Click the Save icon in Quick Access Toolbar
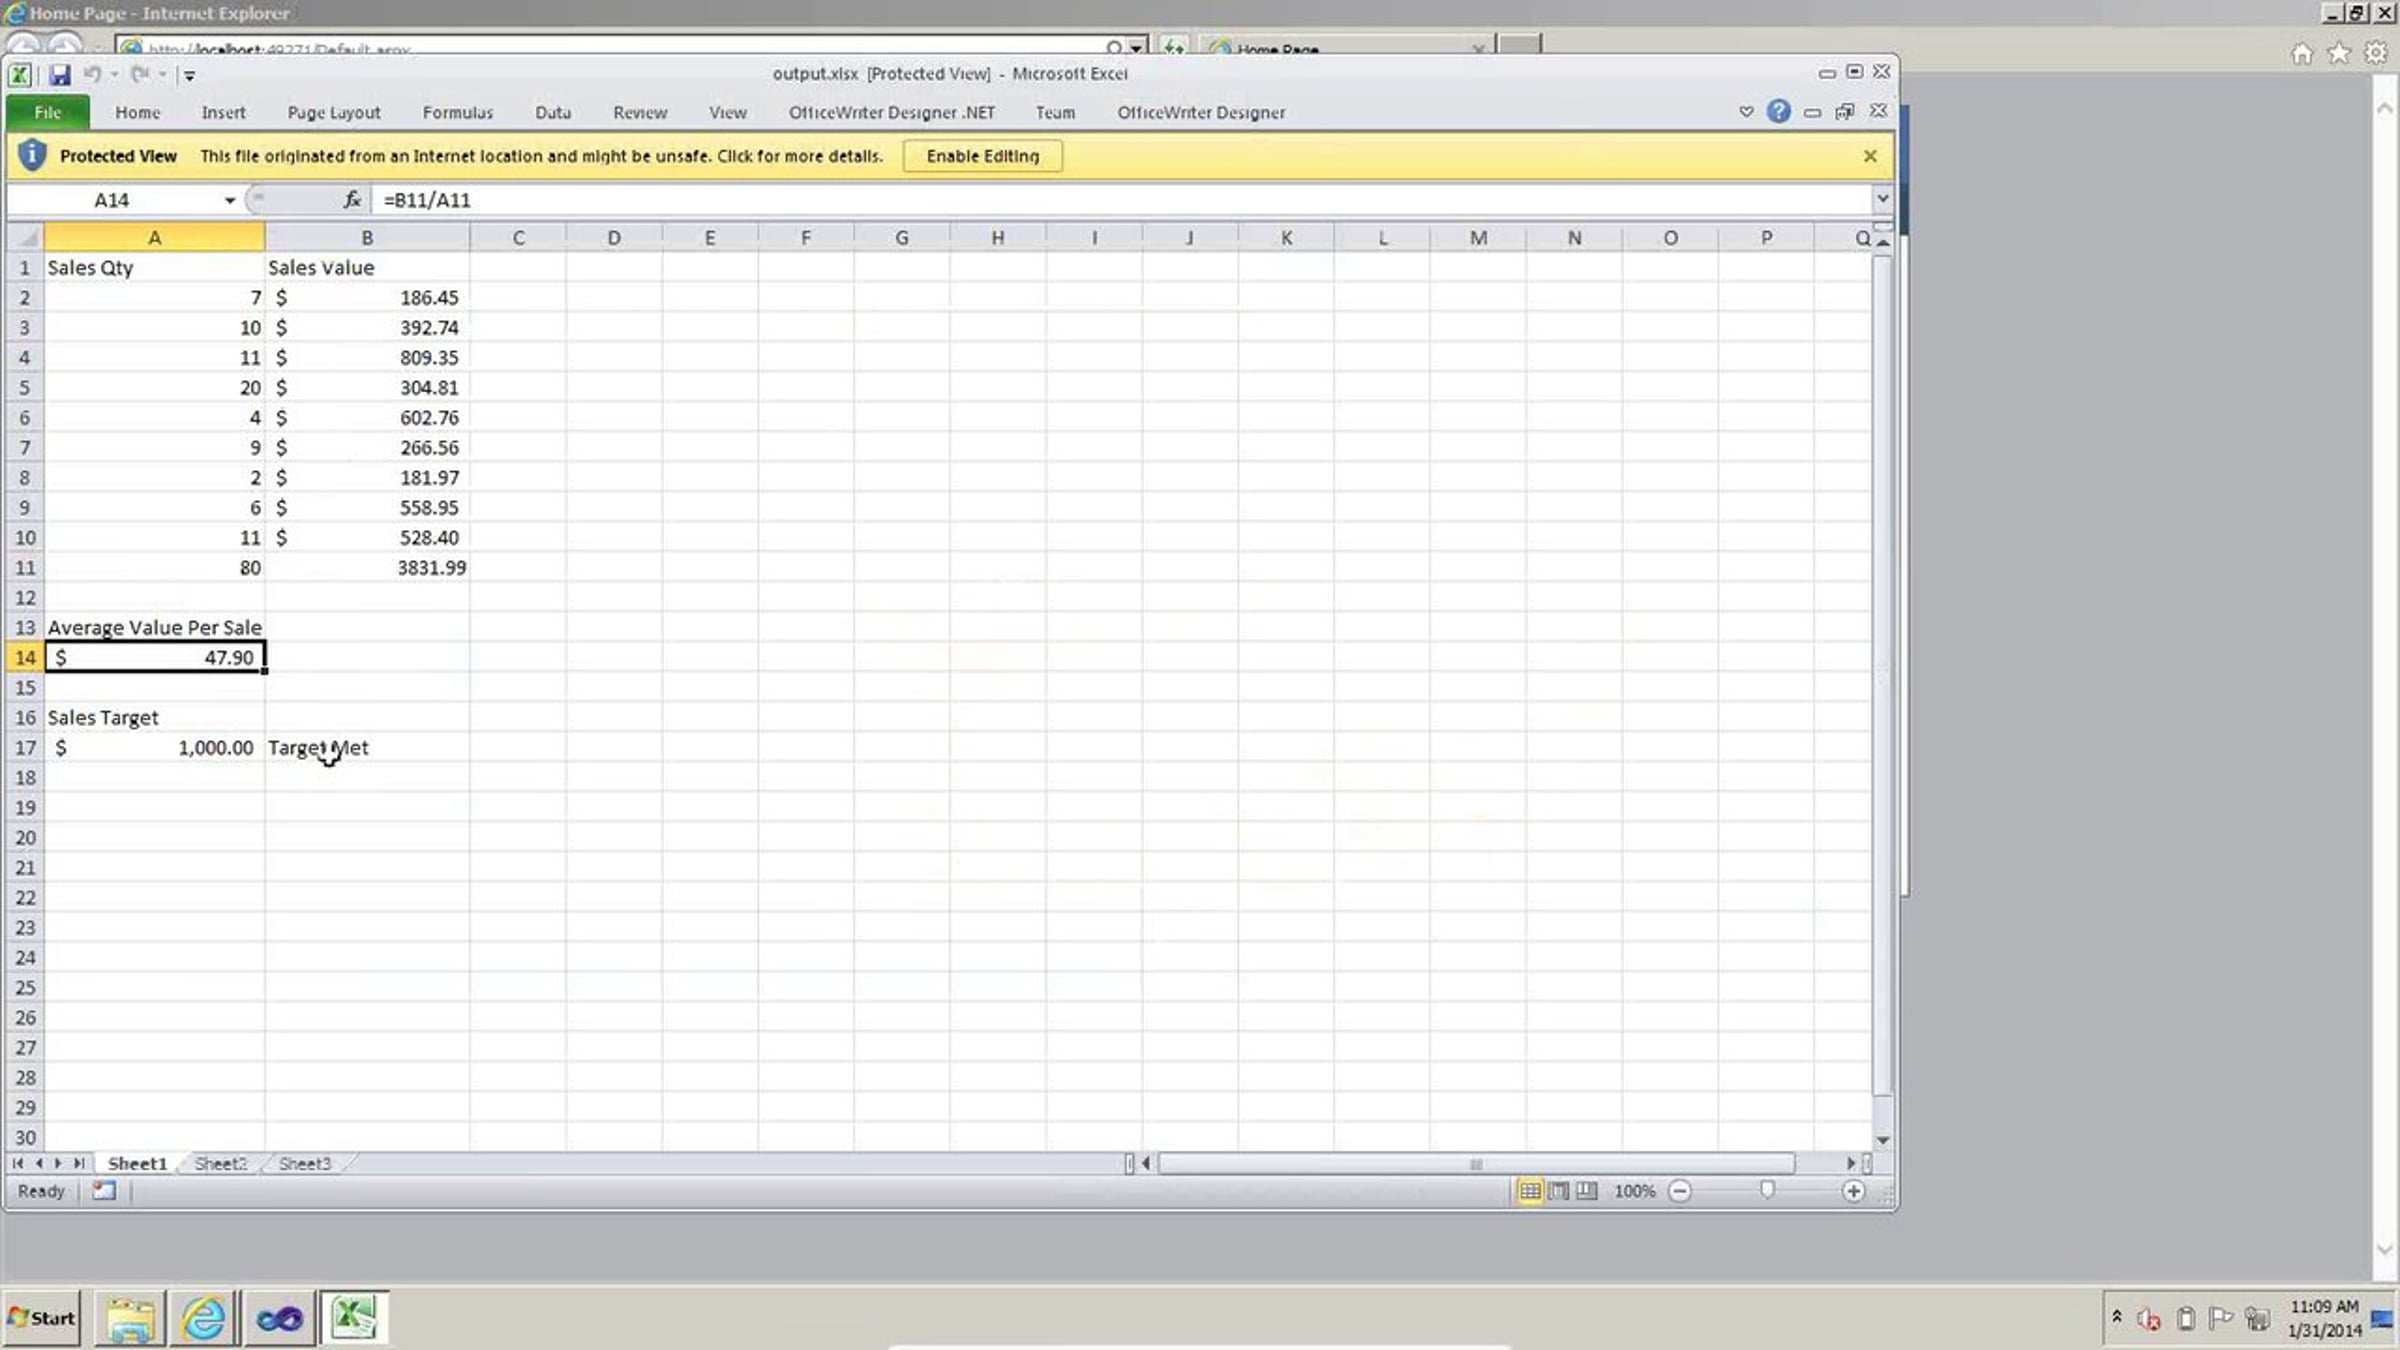Viewport: 2400px width, 1350px height. (x=59, y=75)
